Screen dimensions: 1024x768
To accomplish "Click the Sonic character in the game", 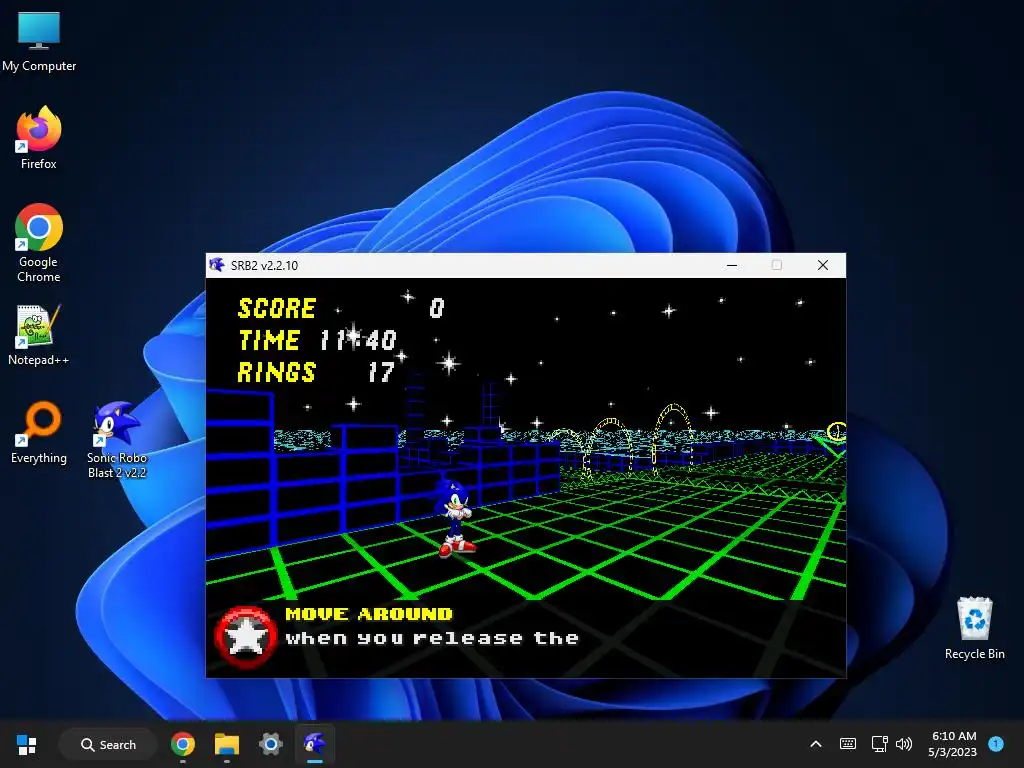I will coord(455,519).
